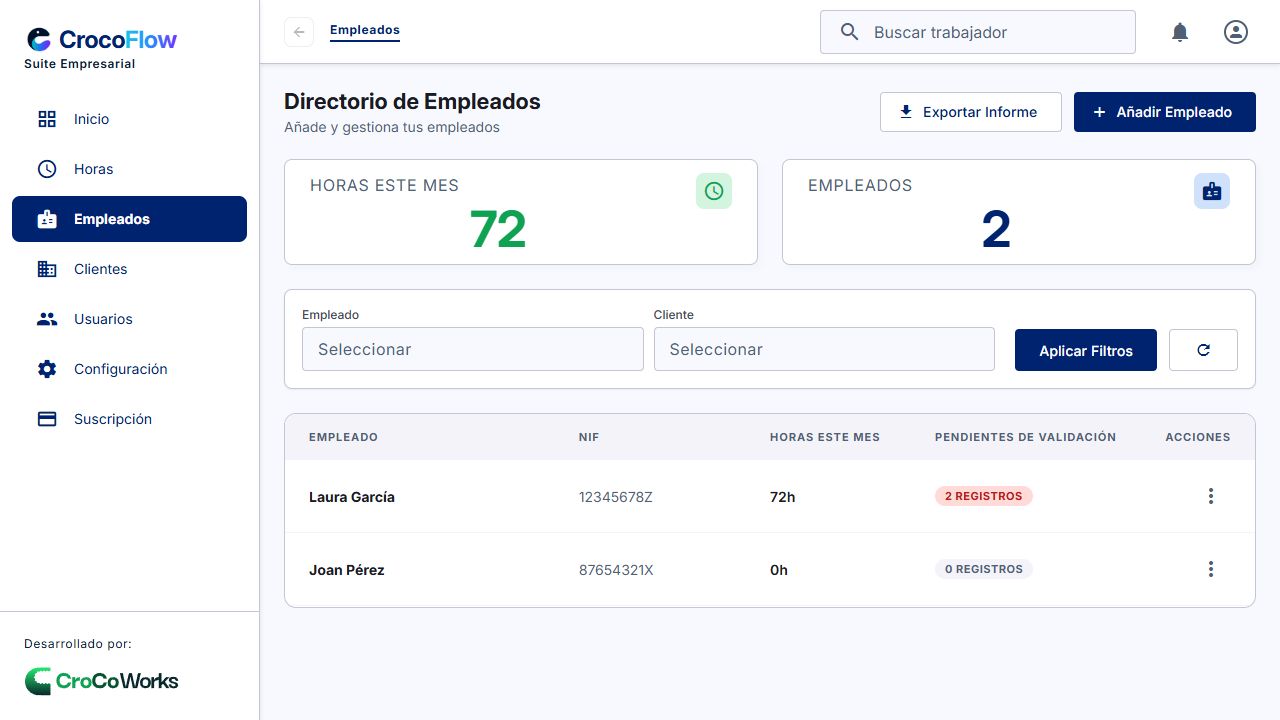This screenshot has width=1280, height=720.
Task: Reset filters with the refresh icon
Action: click(x=1203, y=350)
